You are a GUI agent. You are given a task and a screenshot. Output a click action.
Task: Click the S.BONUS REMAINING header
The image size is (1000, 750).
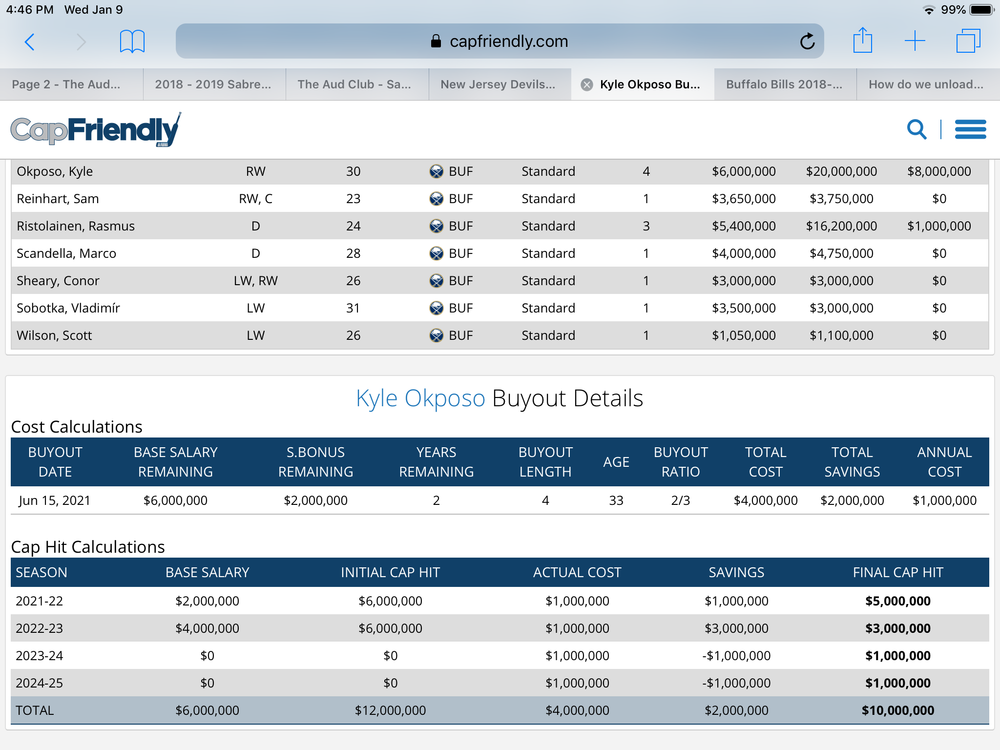click(315, 462)
